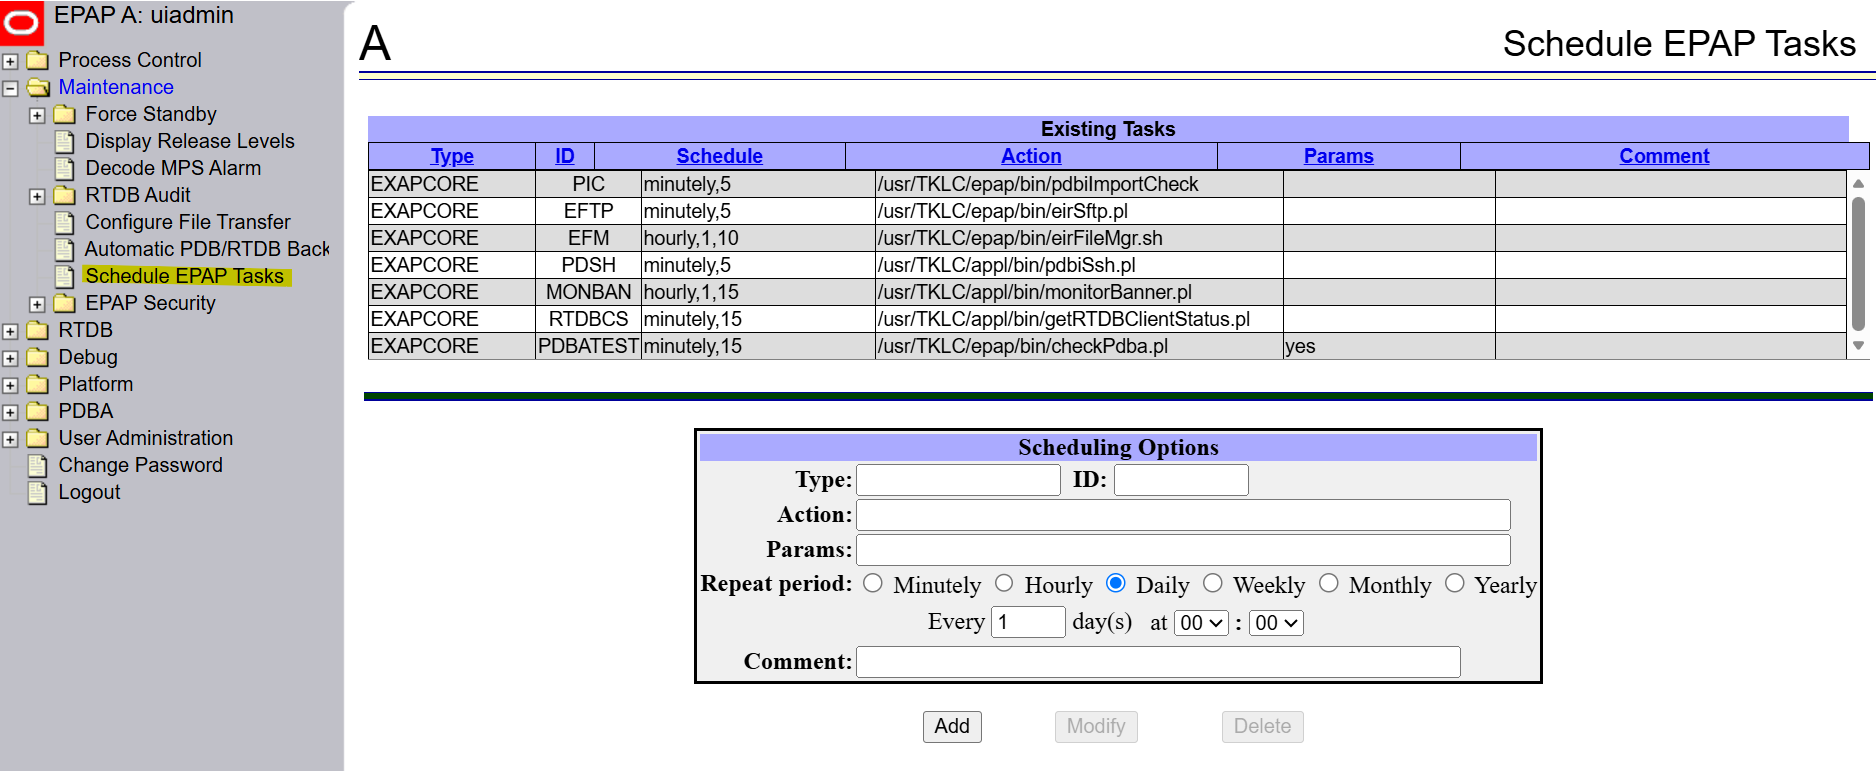Select the Daily repeat period
Viewport: 1876px width, 771px height.
(1116, 583)
